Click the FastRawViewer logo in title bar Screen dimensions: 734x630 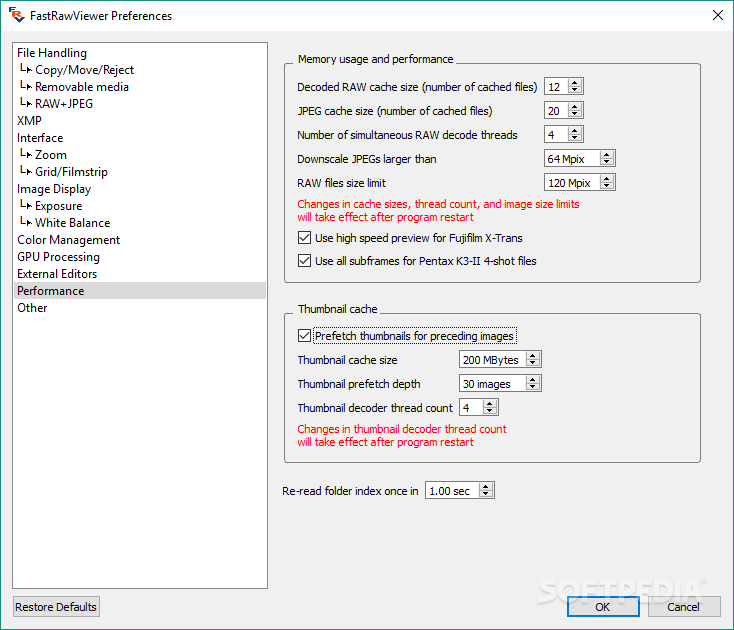tap(16, 15)
